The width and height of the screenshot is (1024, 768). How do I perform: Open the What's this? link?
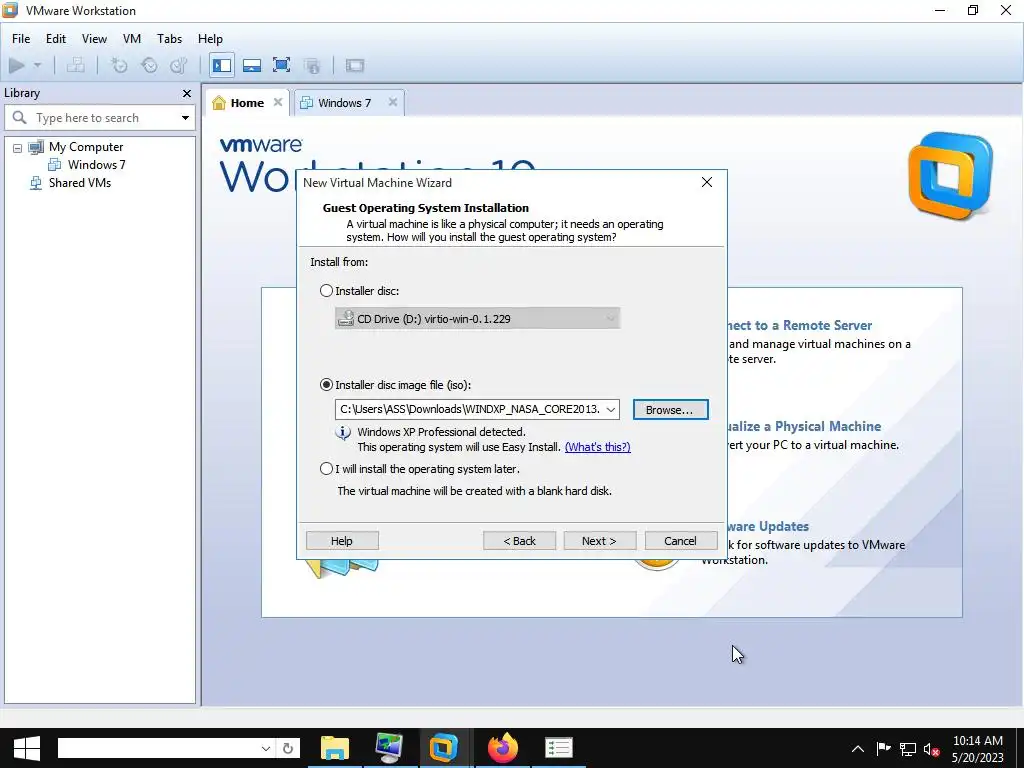[x=598, y=447]
